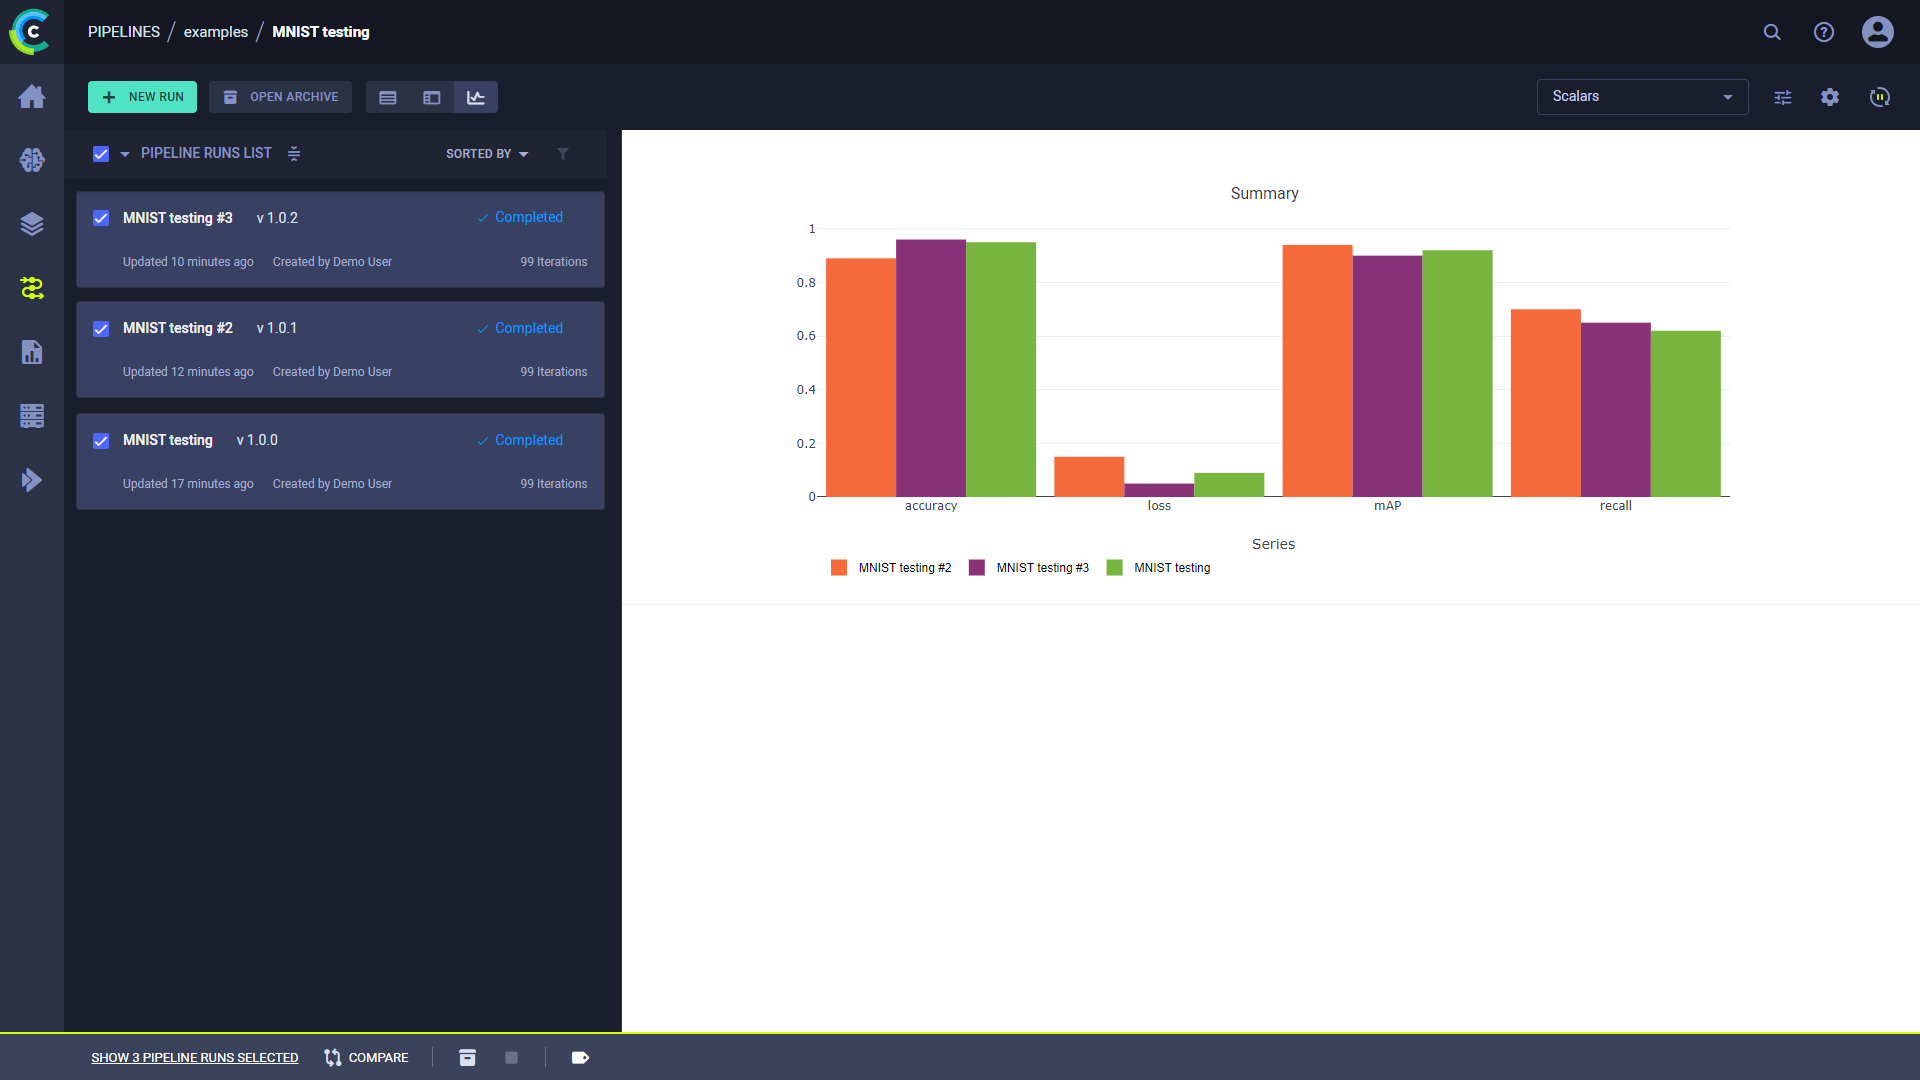Click the search icon top right
The image size is (1920, 1080).
click(x=1771, y=32)
